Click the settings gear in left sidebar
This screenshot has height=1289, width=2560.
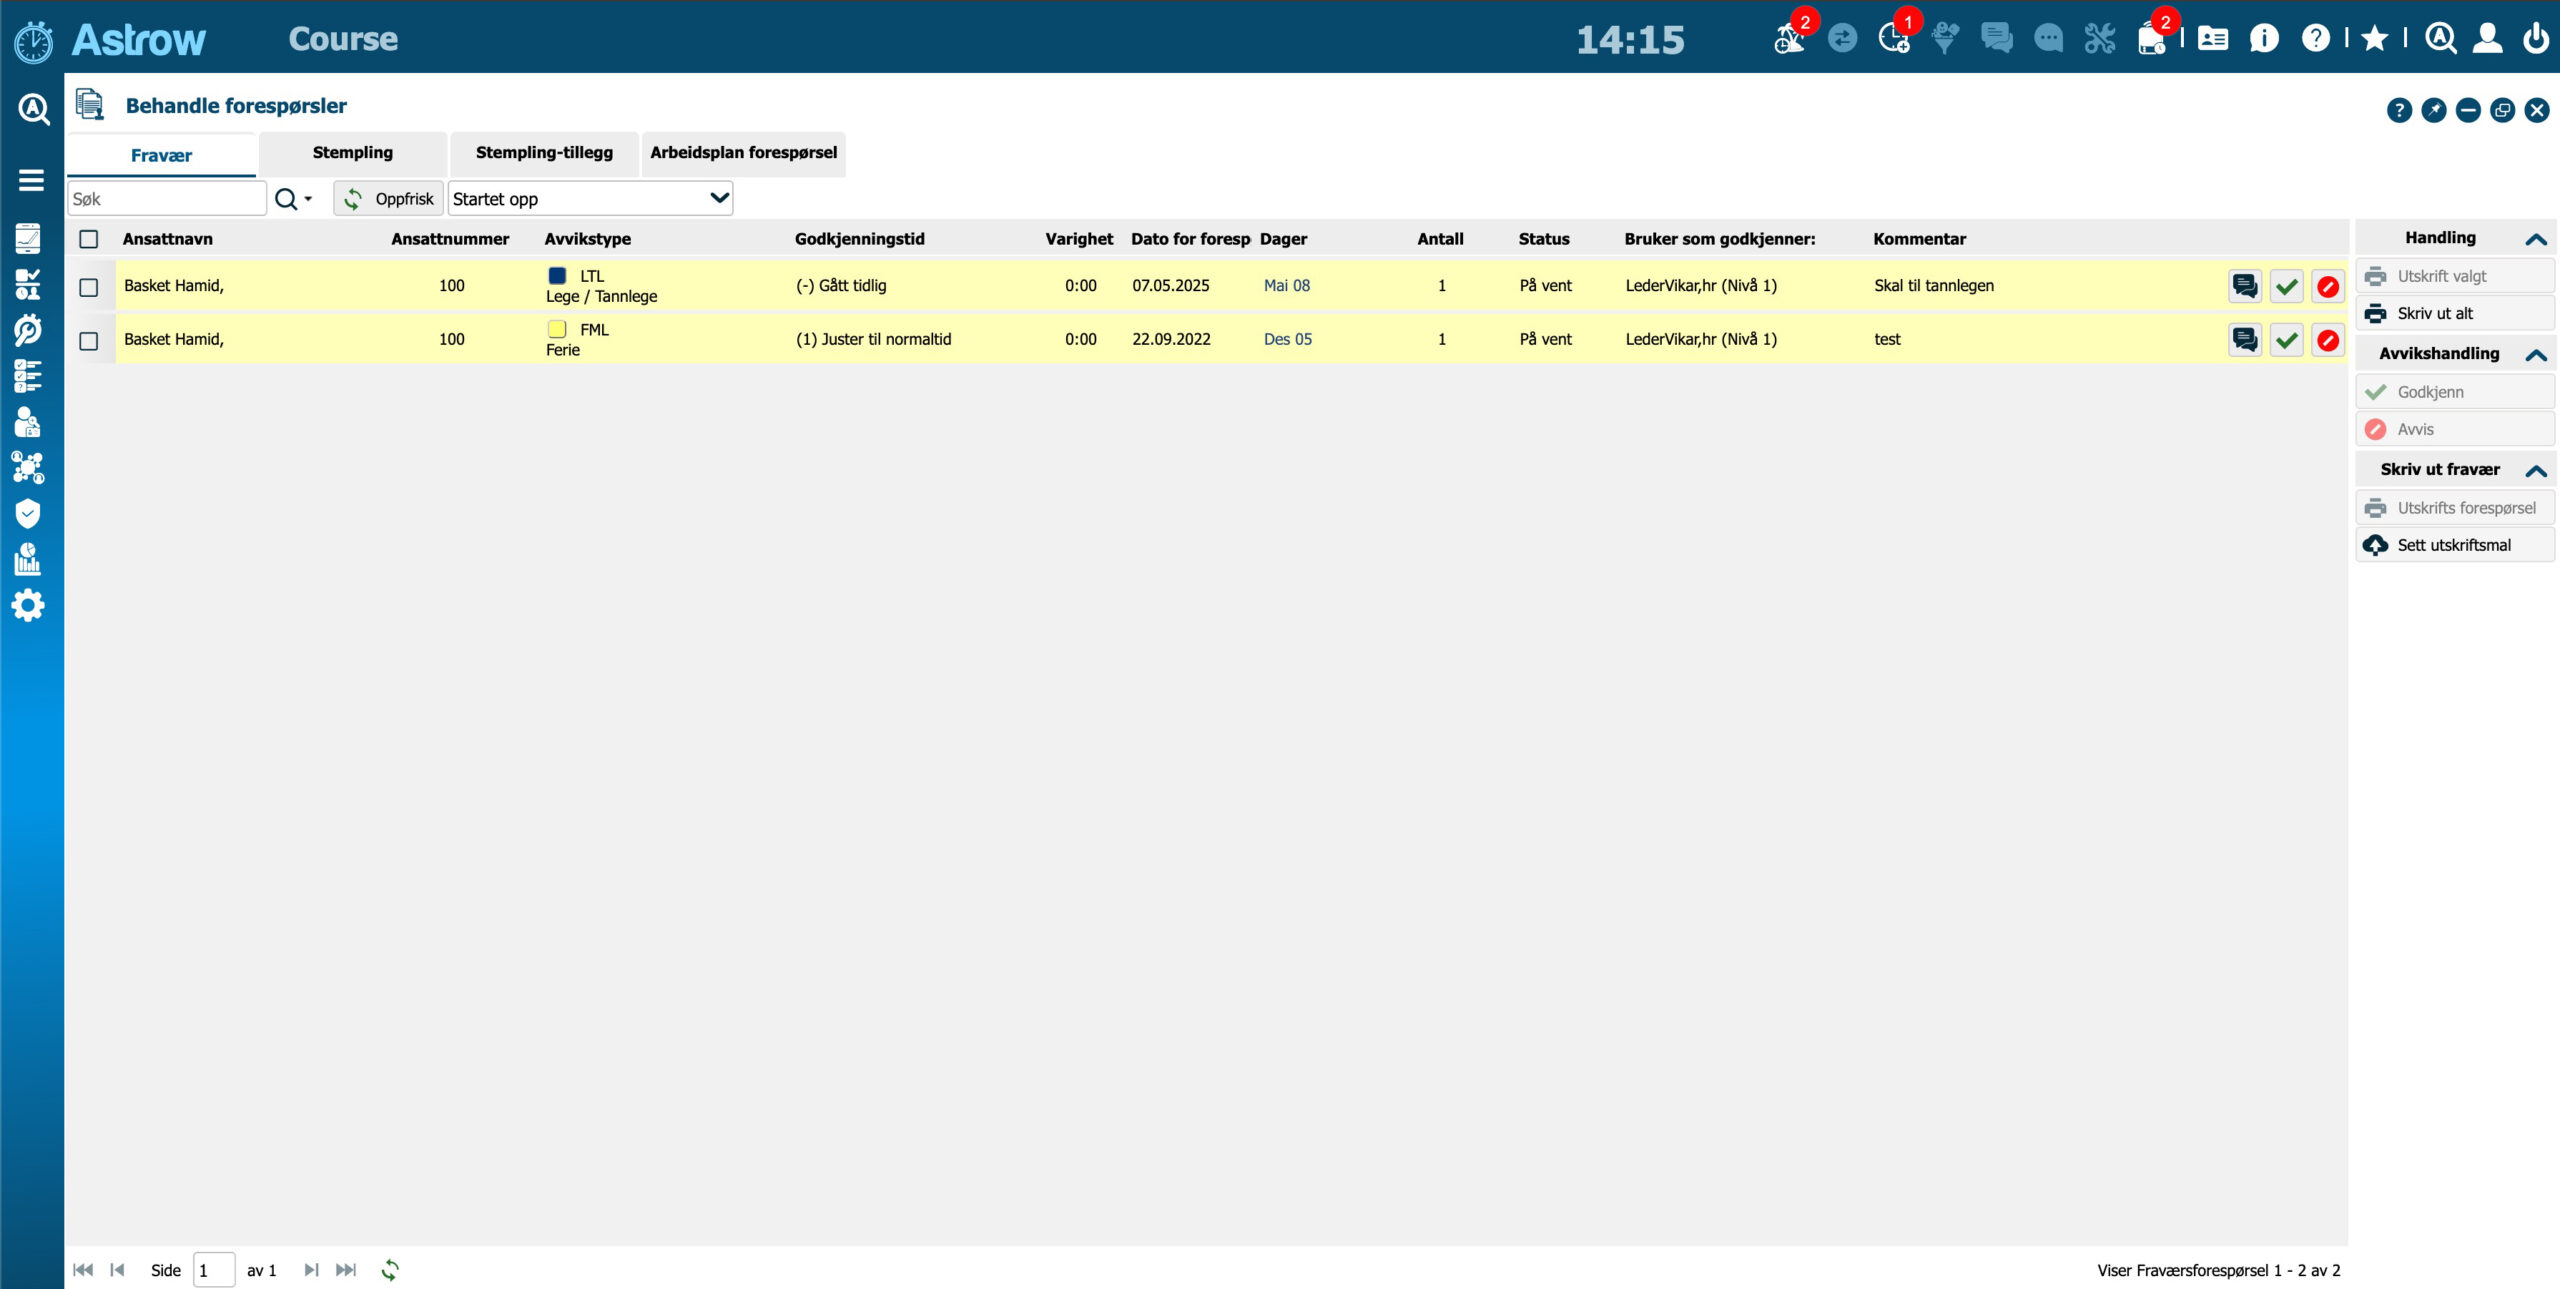coord(28,605)
